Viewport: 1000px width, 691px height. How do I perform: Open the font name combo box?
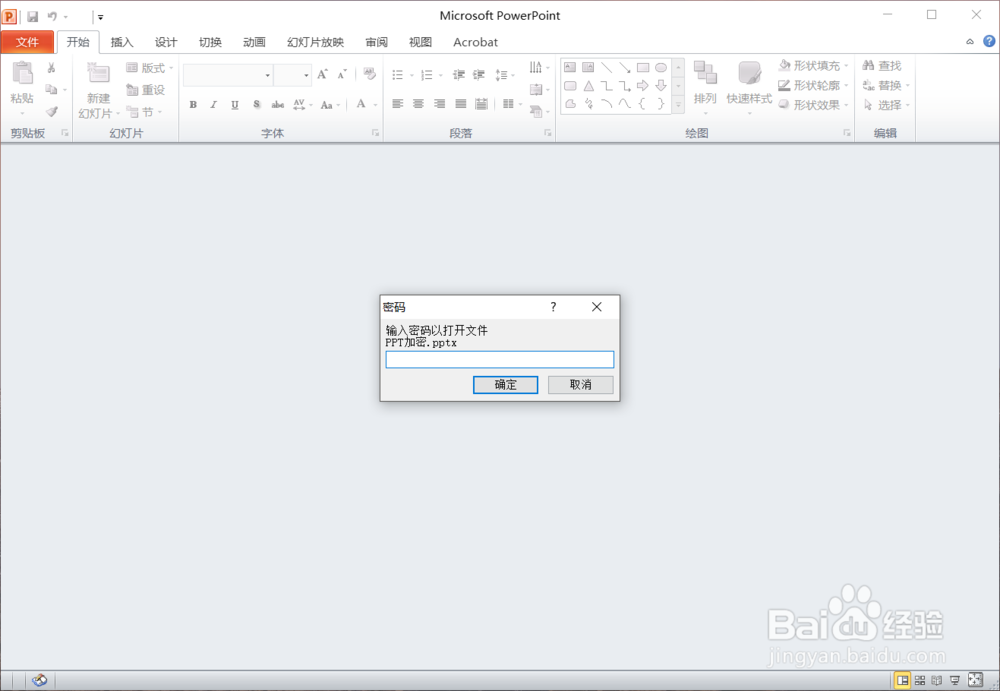coord(228,75)
